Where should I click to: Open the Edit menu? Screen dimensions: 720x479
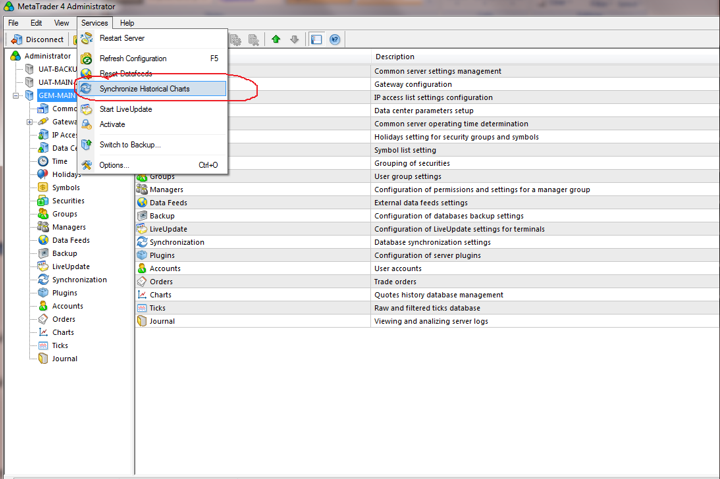[x=36, y=23]
